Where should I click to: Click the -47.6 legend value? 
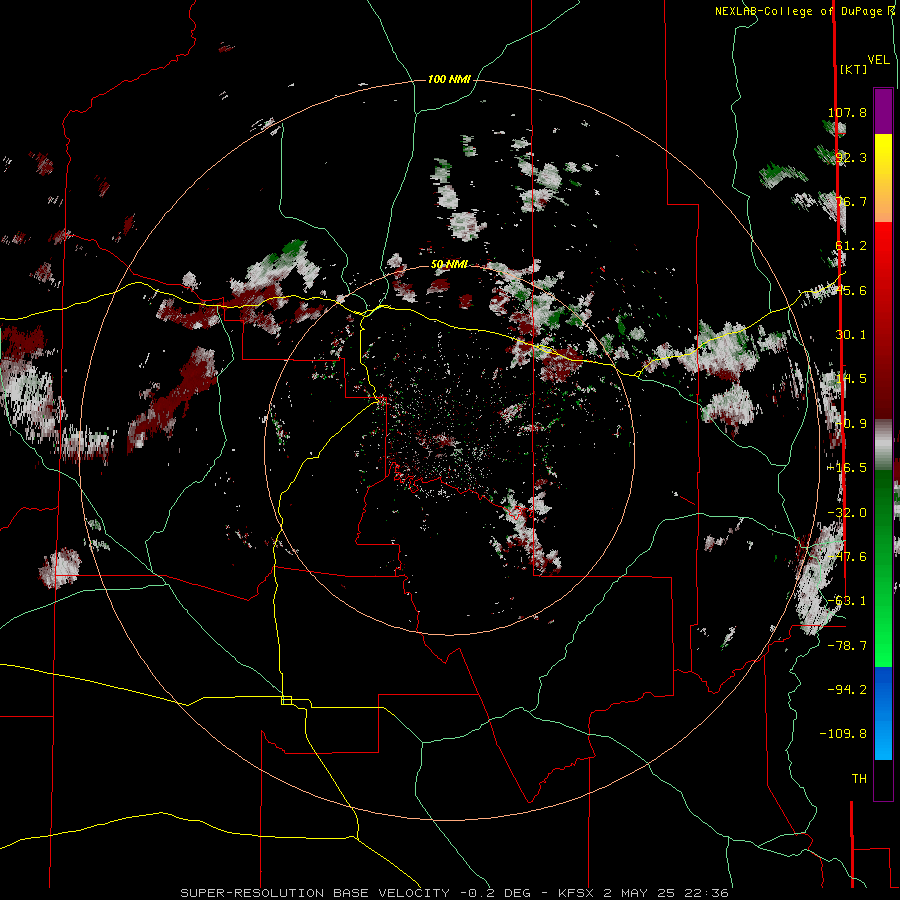[x=847, y=557]
